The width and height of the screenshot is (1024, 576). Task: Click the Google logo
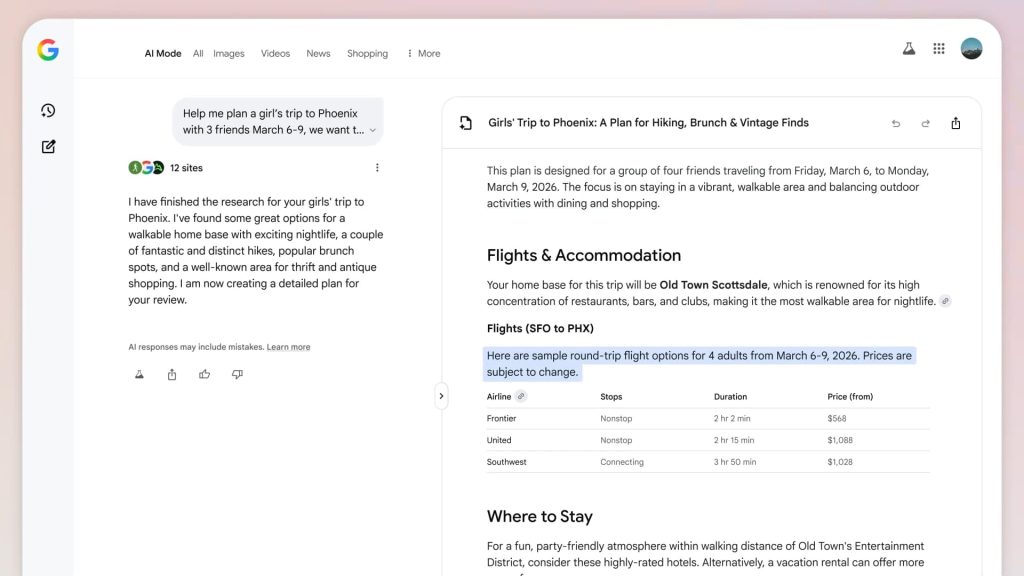point(48,50)
